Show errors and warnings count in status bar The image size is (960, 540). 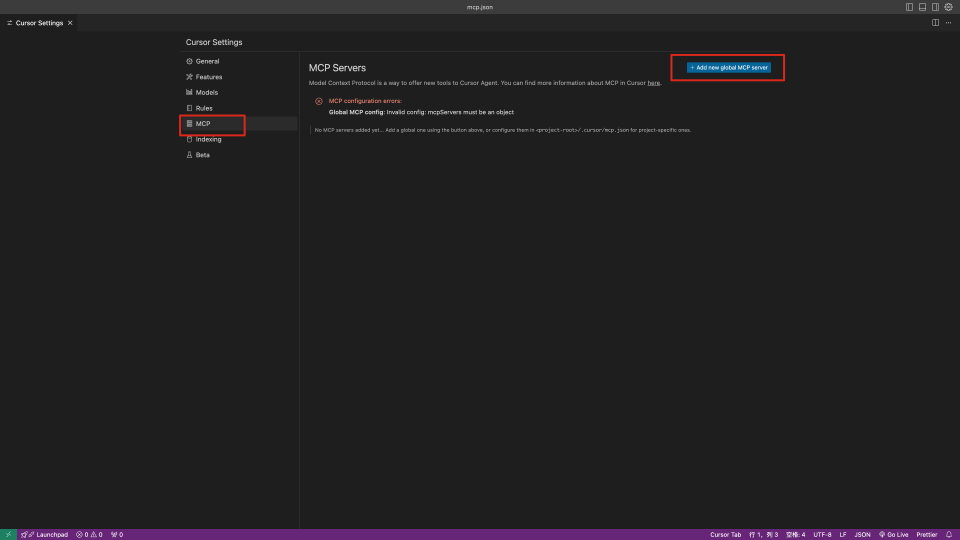89,534
